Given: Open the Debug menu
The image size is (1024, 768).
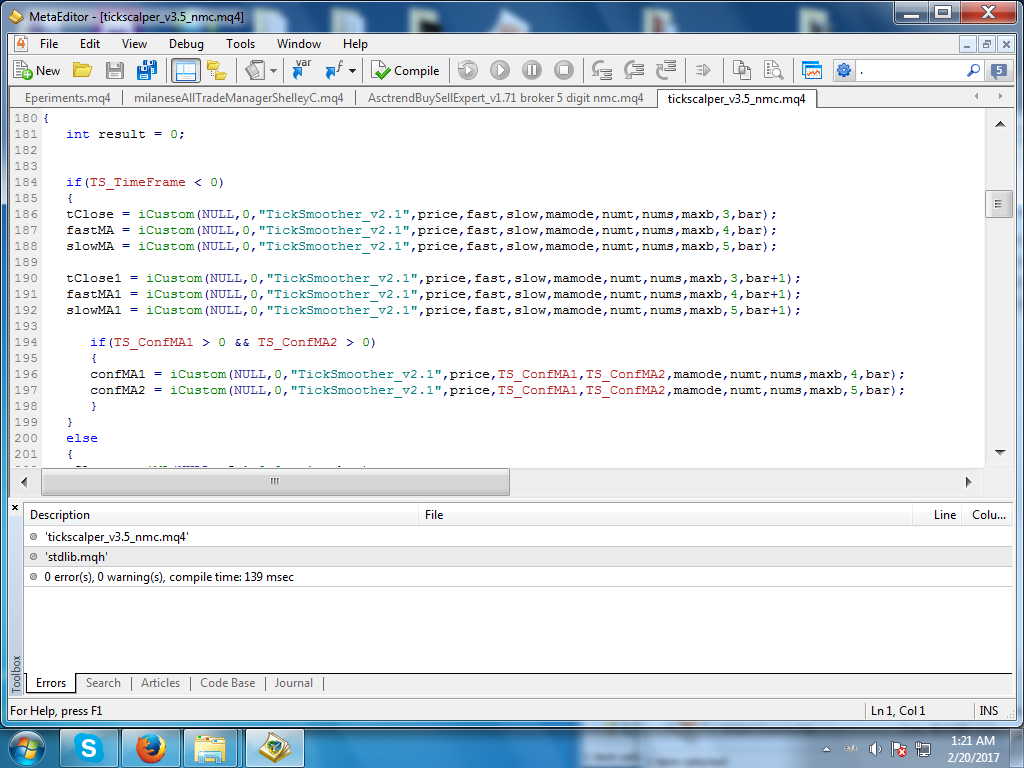Looking at the screenshot, I should click(186, 44).
